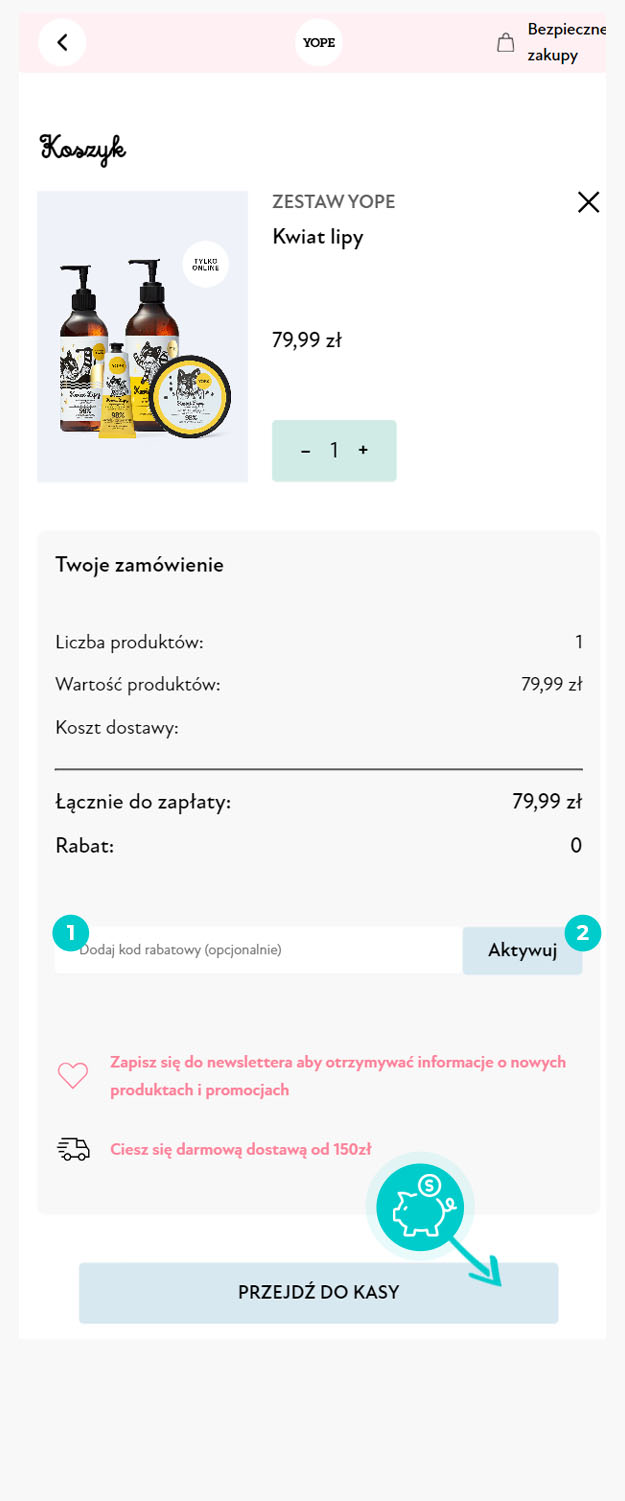Remove Kwiat lipy from cart with X

tap(589, 202)
